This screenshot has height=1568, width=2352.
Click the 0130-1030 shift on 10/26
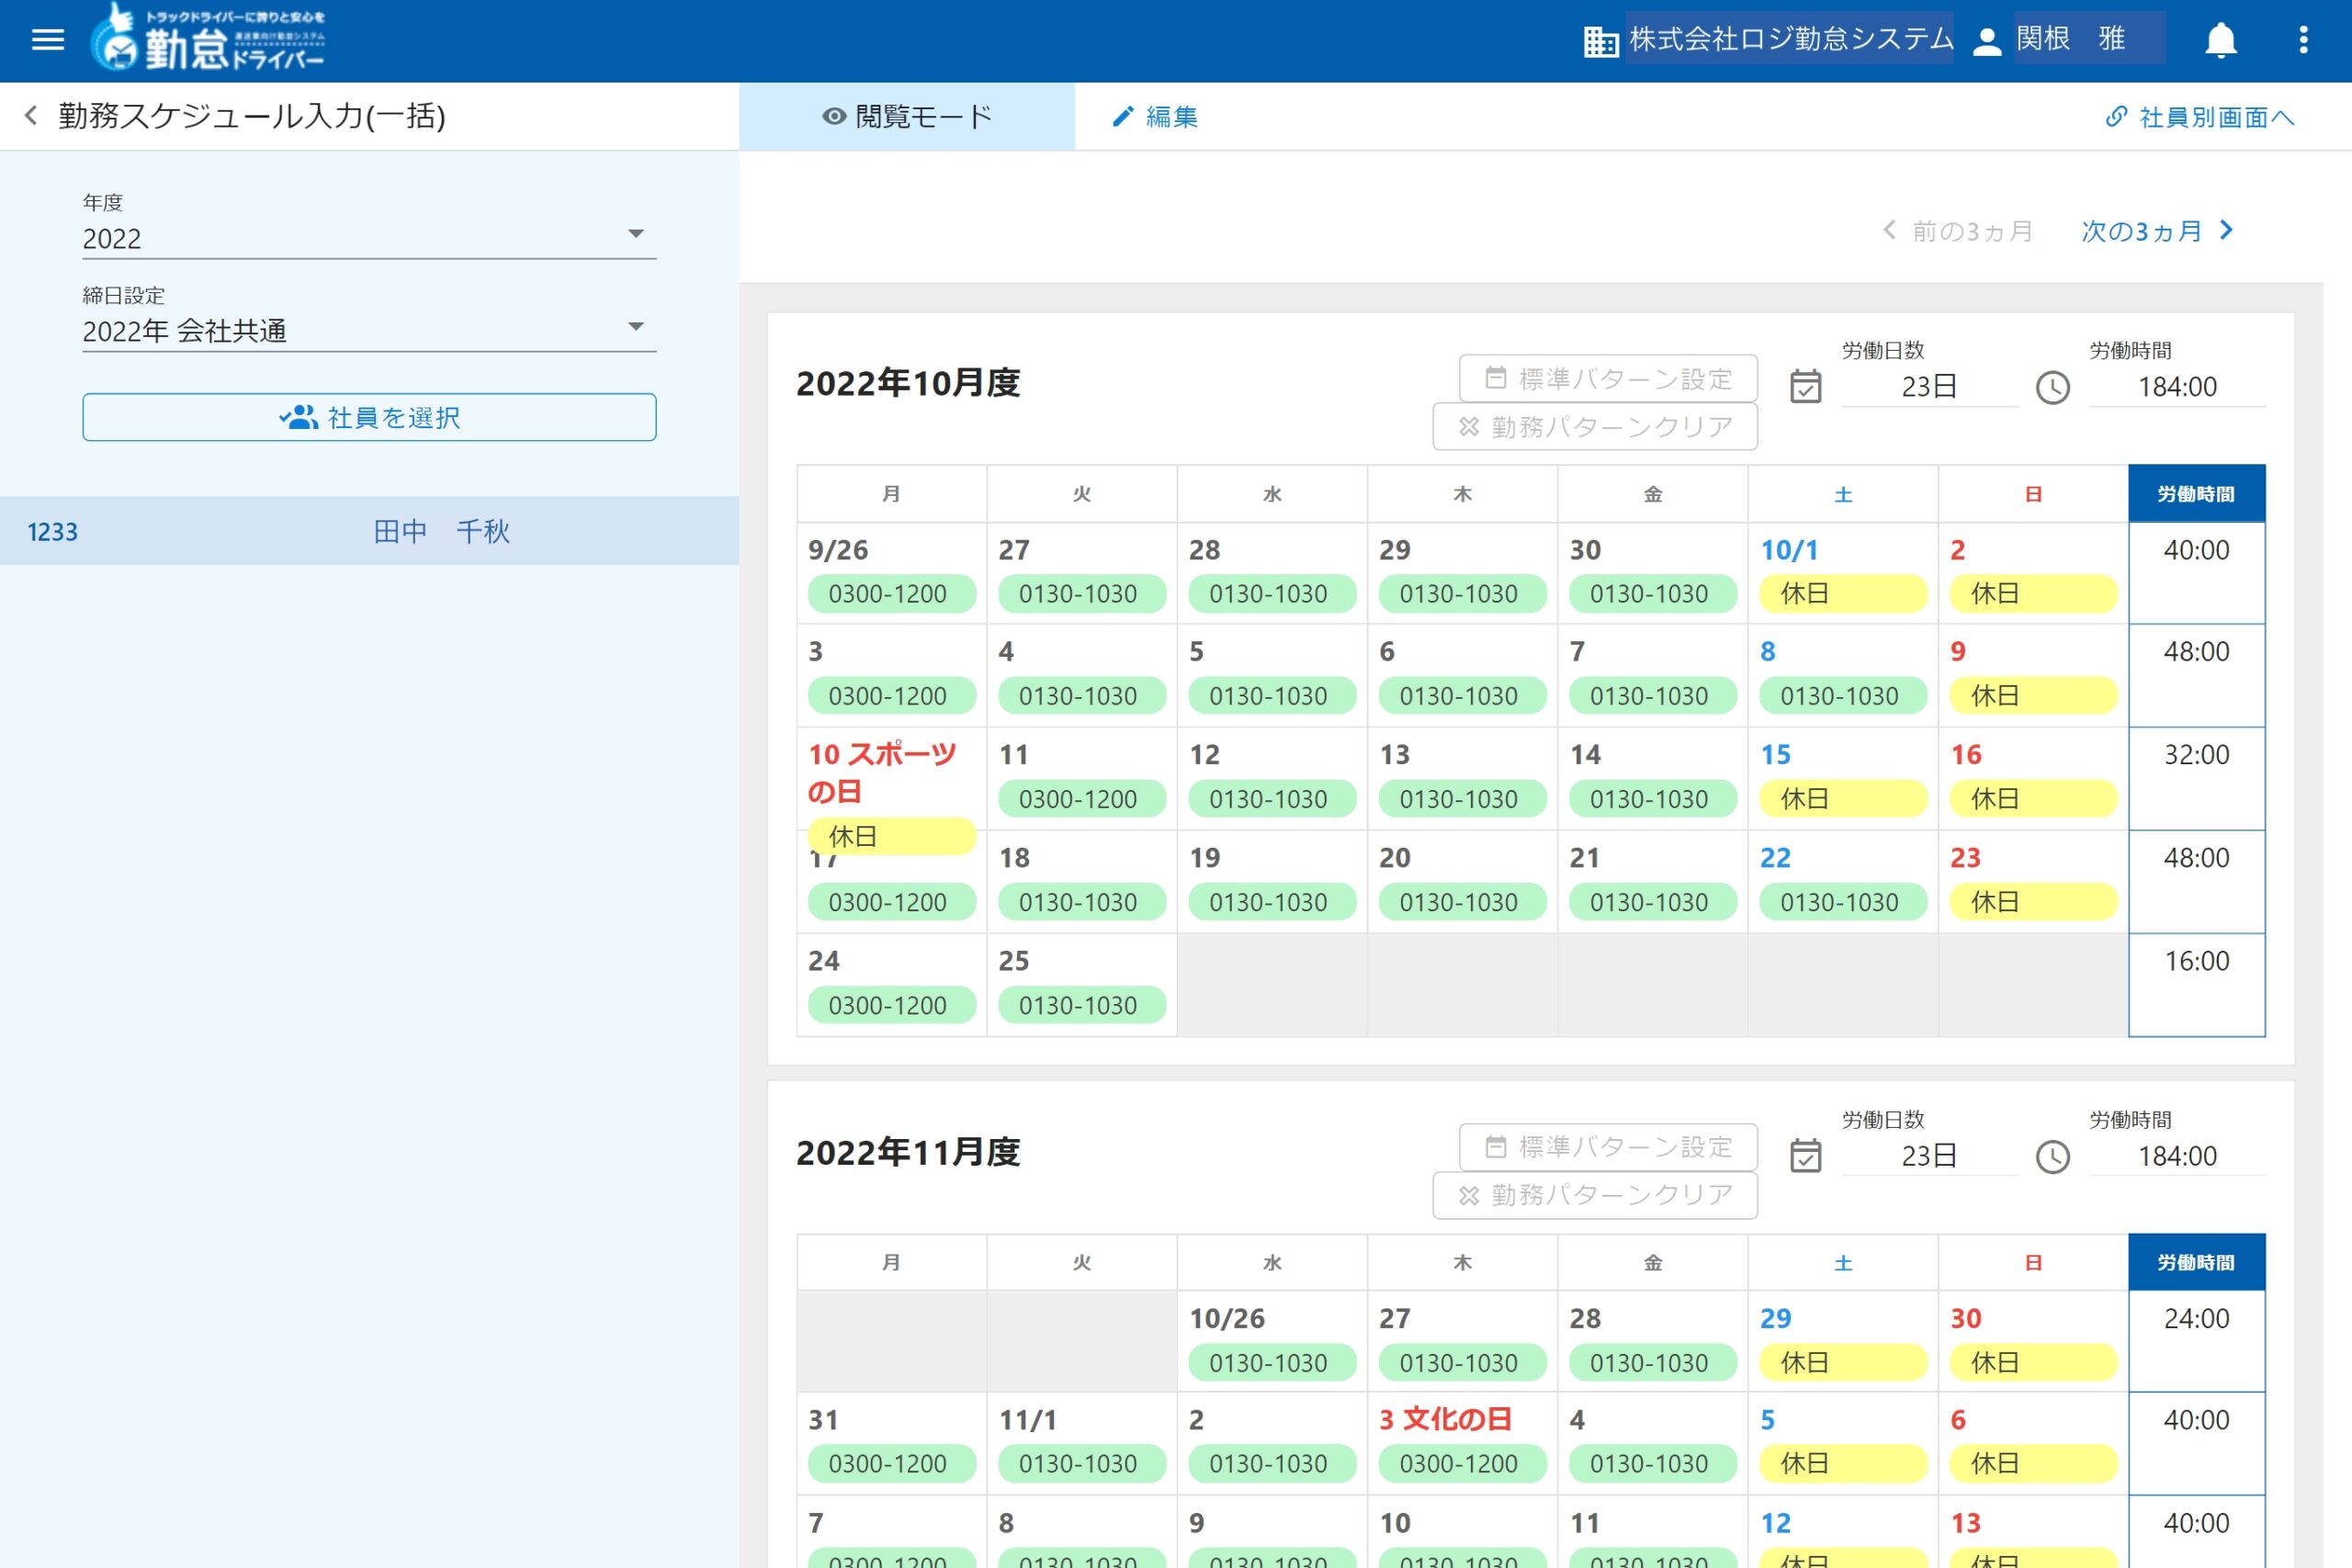coord(1272,1362)
